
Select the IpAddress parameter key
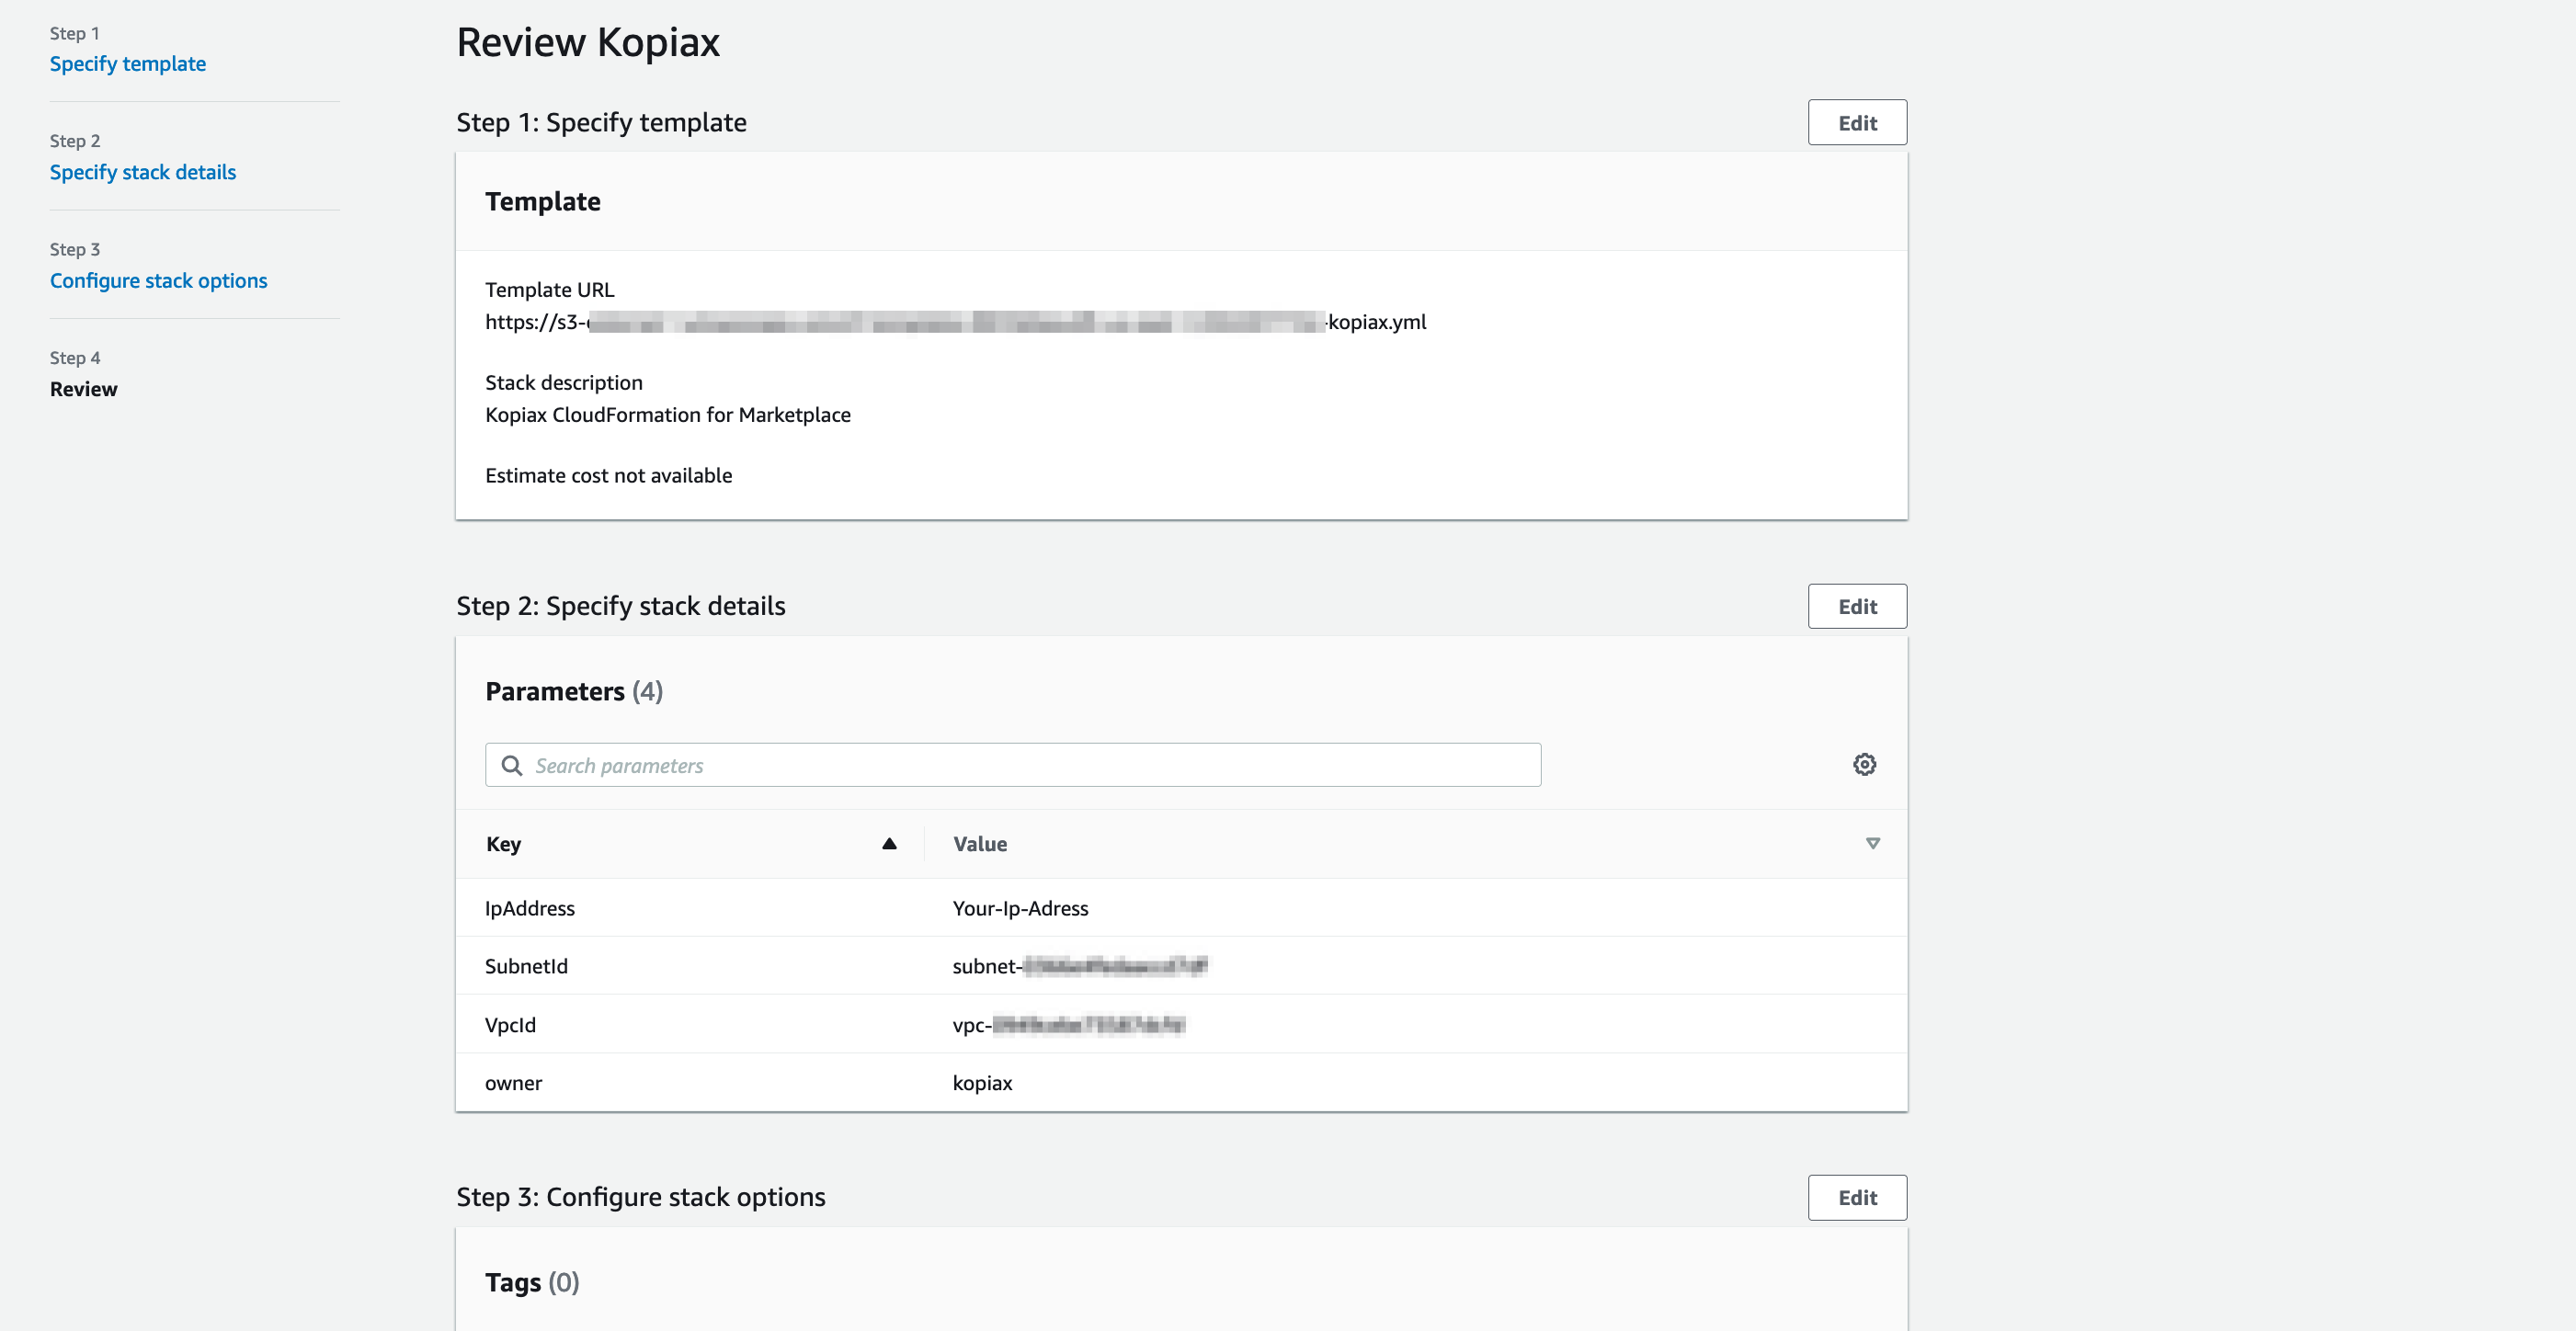pyautogui.click(x=530, y=908)
